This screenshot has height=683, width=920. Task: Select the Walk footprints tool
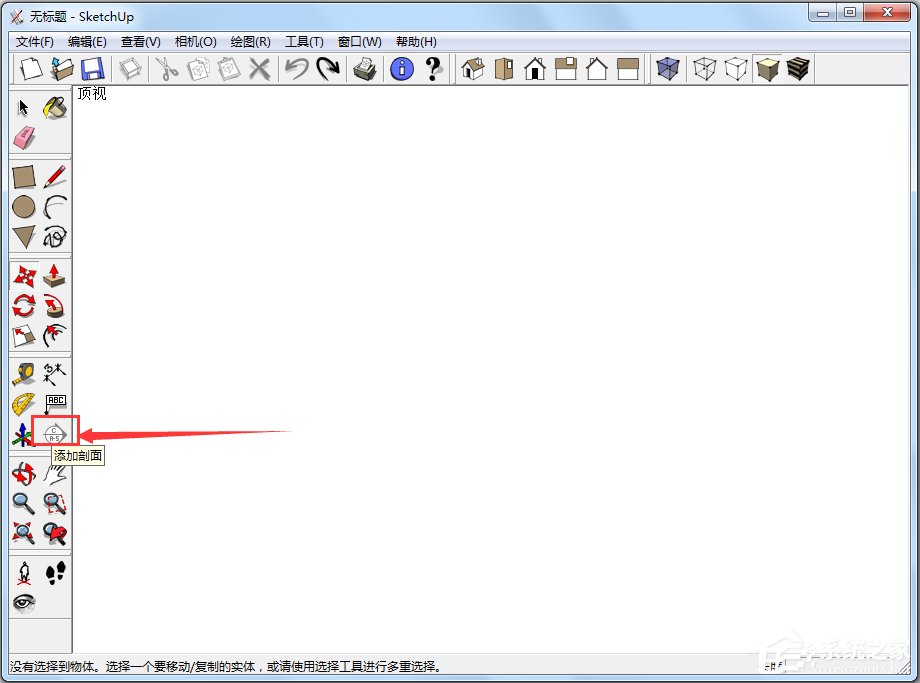(x=55, y=573)
